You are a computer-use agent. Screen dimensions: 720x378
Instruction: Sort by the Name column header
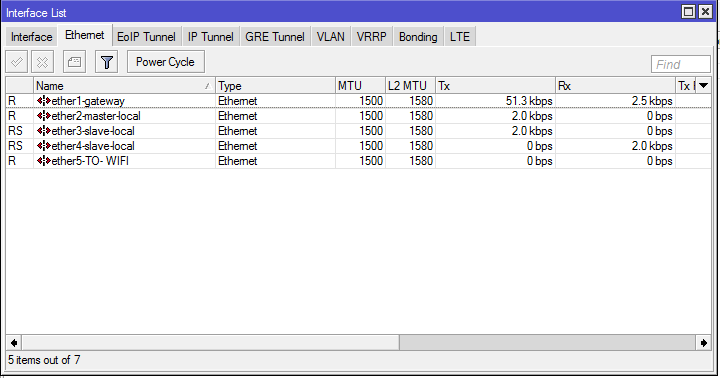coord(124,86)
